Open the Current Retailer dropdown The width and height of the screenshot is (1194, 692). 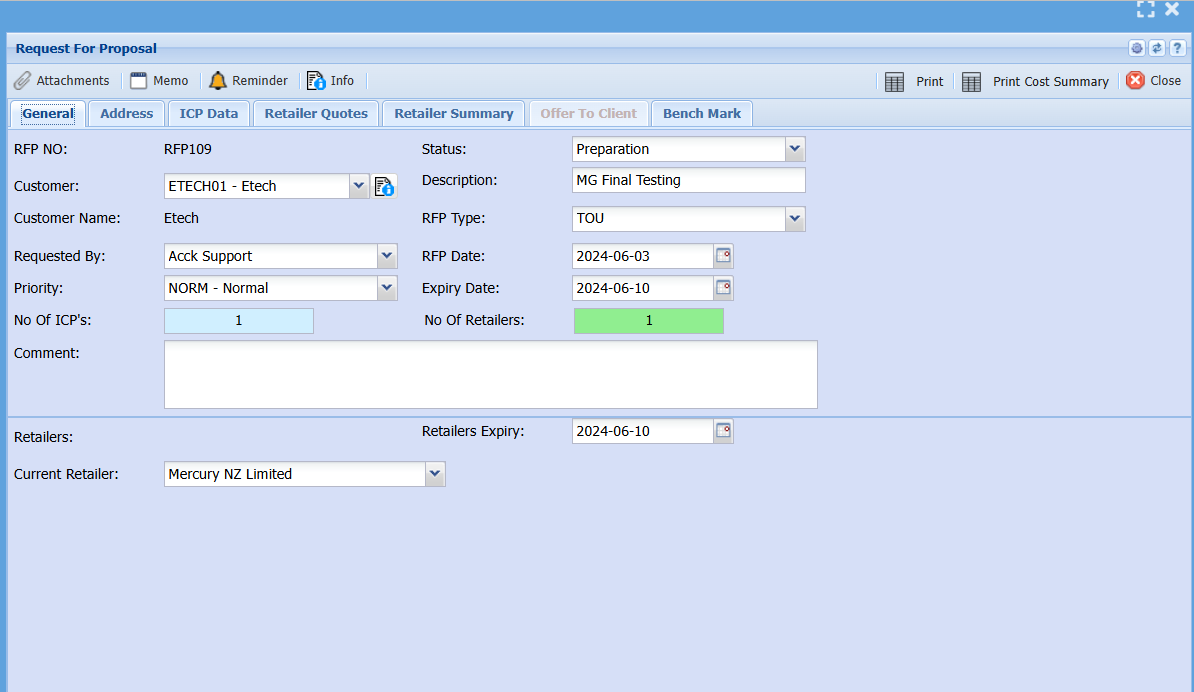[434, 474]
